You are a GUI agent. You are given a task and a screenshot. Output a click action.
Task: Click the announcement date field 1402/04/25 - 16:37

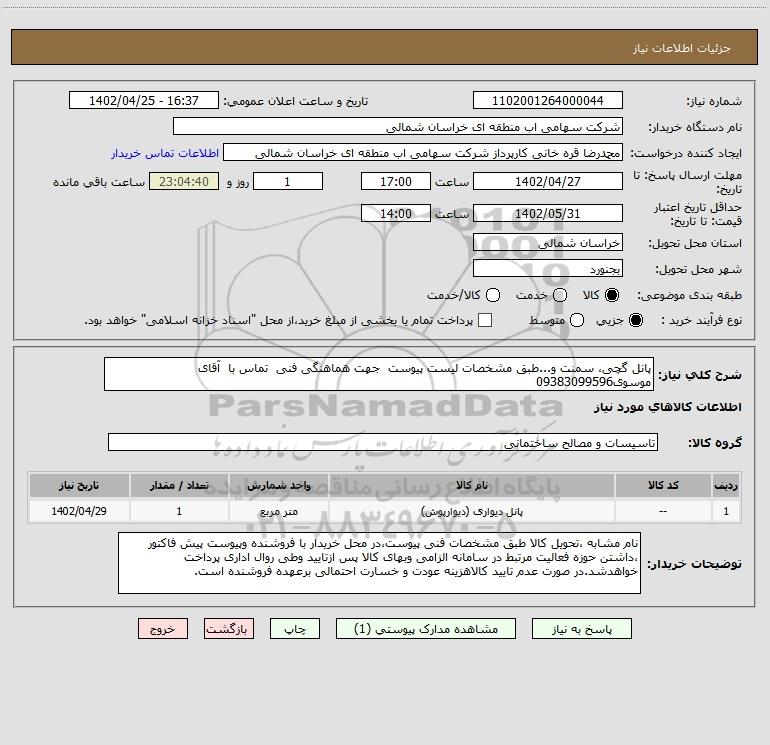tap(144, 101)
